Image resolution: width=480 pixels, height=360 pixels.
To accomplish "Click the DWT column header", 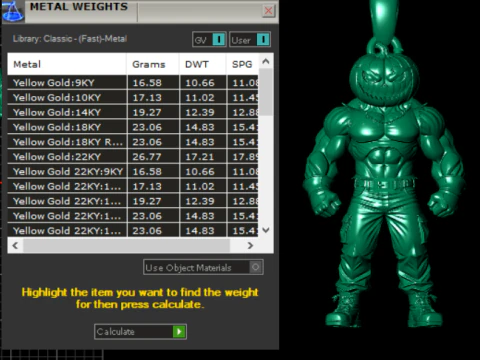I will (203, 64).
